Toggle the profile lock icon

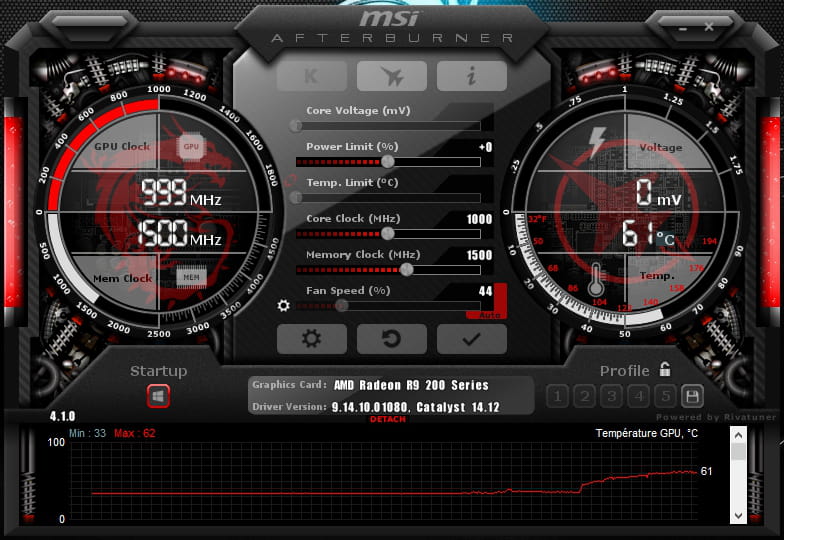pos(665,369)
